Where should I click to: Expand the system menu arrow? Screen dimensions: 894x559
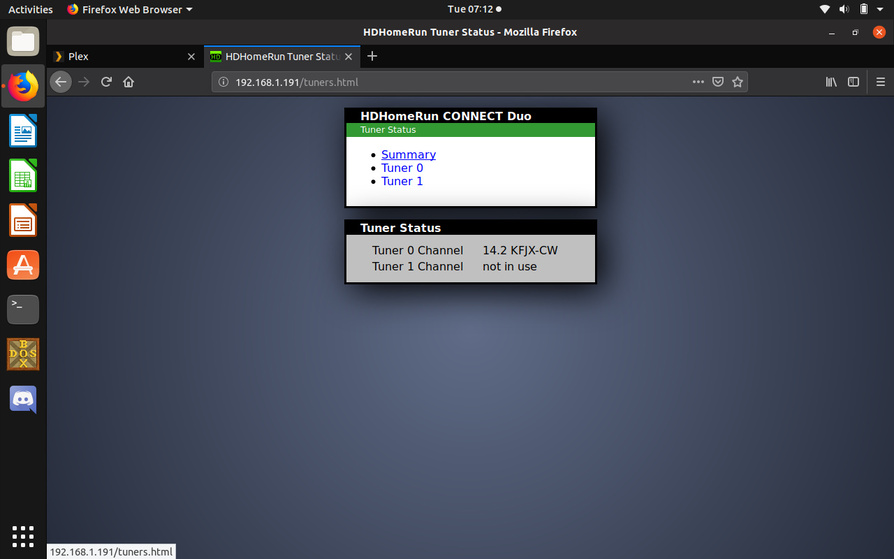pyautogui.click(x=880, y=9)
